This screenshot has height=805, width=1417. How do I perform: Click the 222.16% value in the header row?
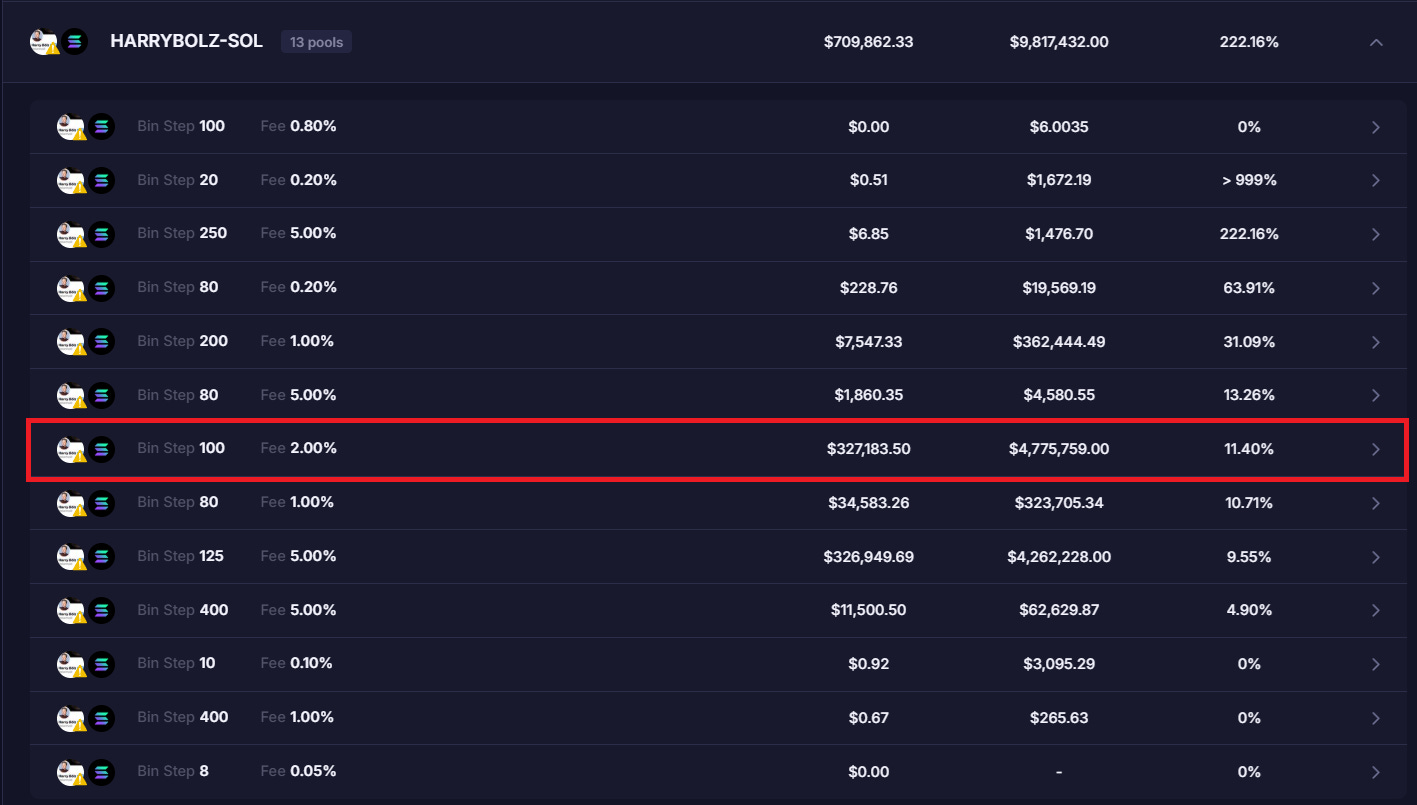[1249, 42]
